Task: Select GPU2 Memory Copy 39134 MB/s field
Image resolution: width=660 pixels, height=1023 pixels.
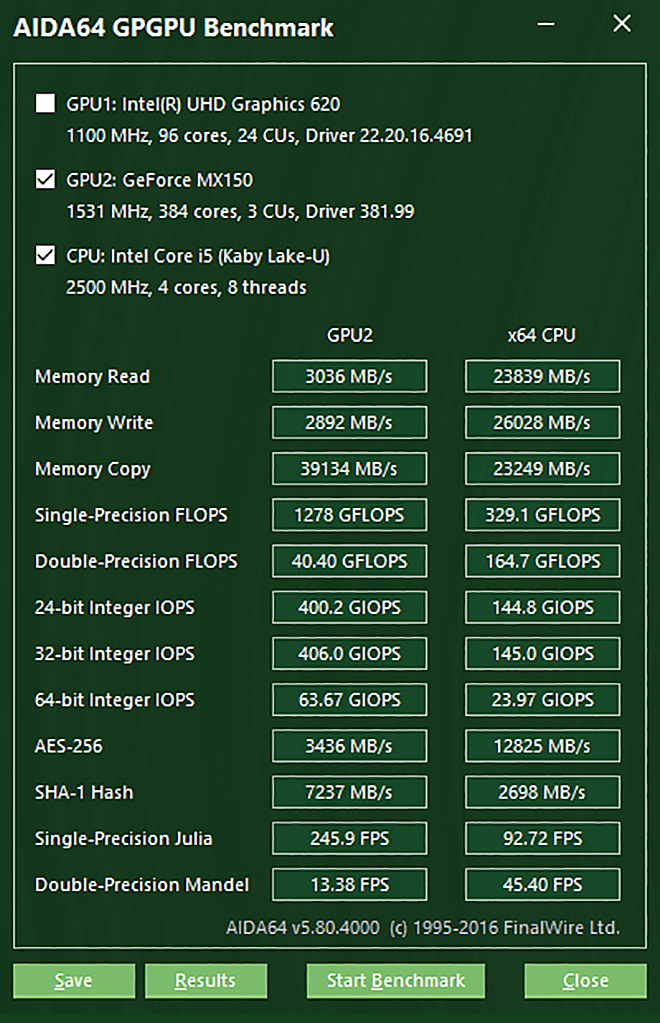Action: [350, 469]
